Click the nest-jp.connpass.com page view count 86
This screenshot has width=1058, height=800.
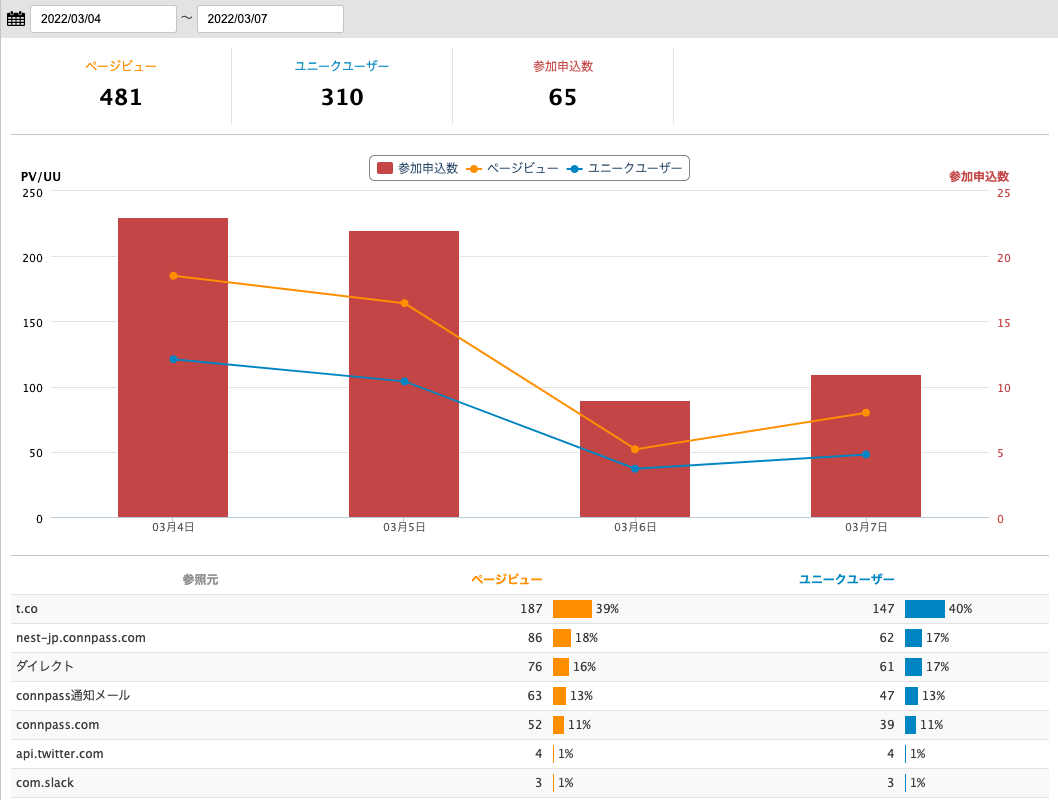(535, 637)
